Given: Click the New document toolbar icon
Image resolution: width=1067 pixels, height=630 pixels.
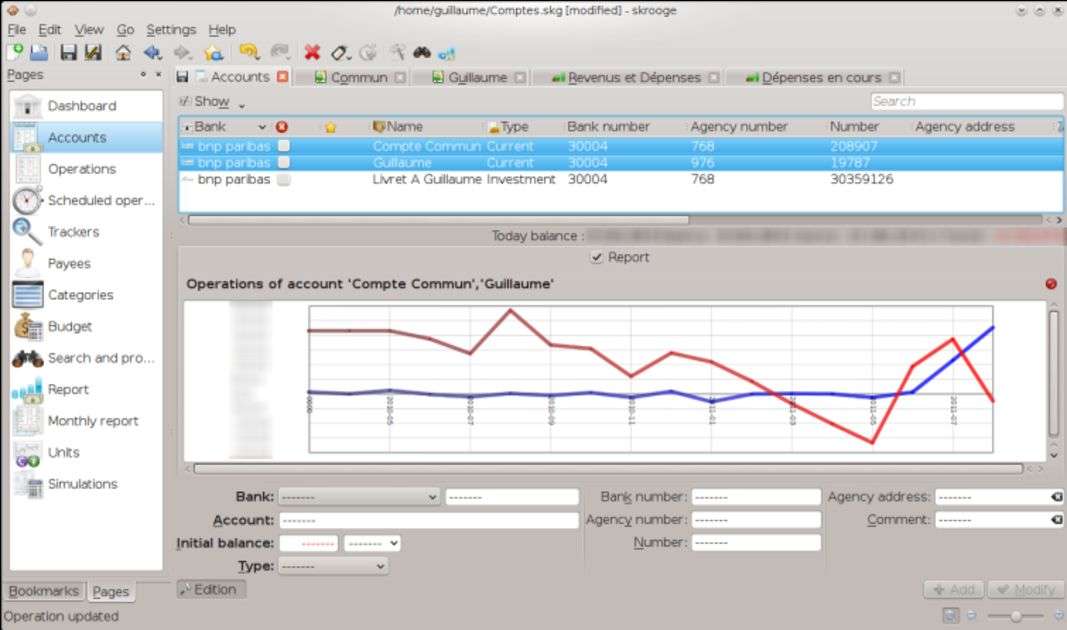Looking at the screenshot, I should point(15,52).
